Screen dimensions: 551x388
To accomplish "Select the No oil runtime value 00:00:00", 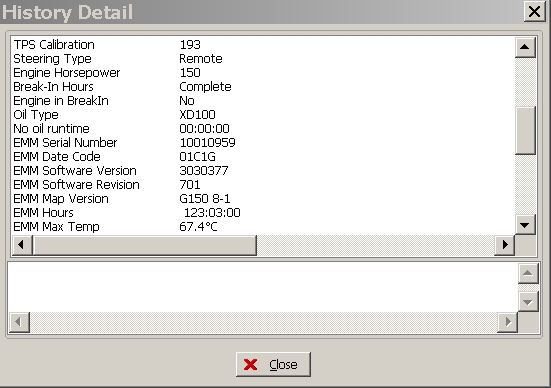I will (204, 129).
